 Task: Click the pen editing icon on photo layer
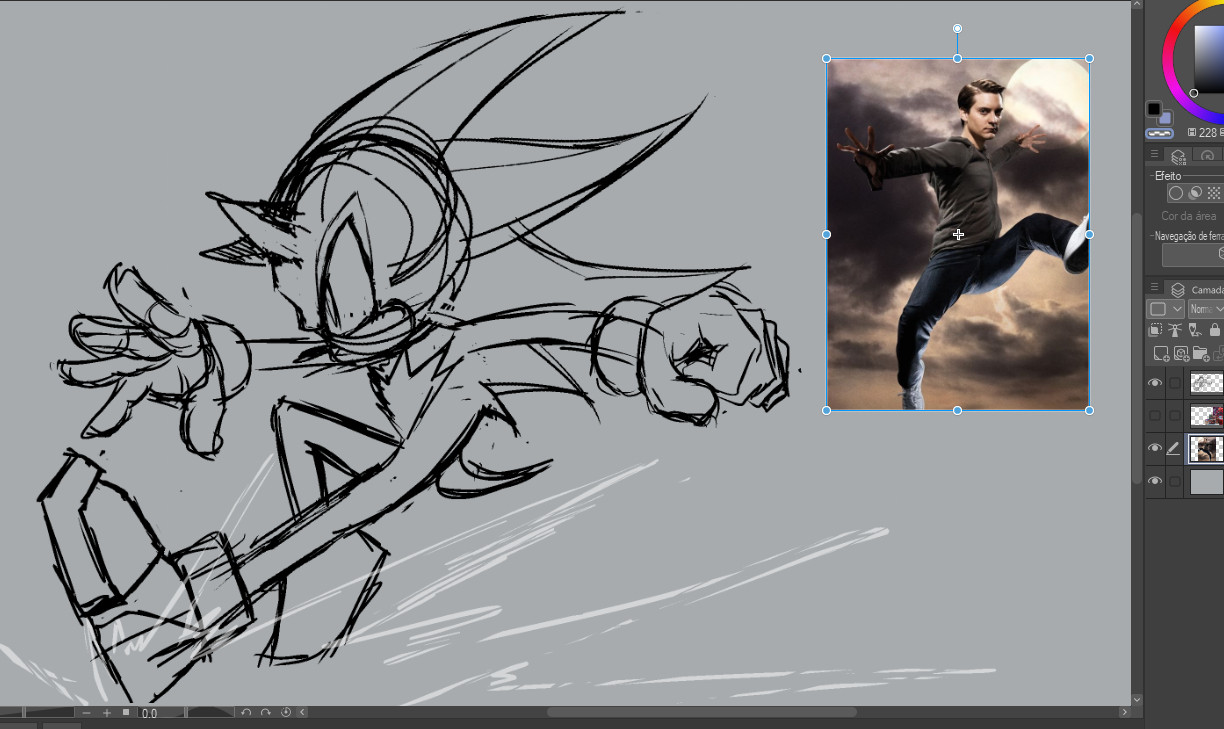tap(1175, 449)
